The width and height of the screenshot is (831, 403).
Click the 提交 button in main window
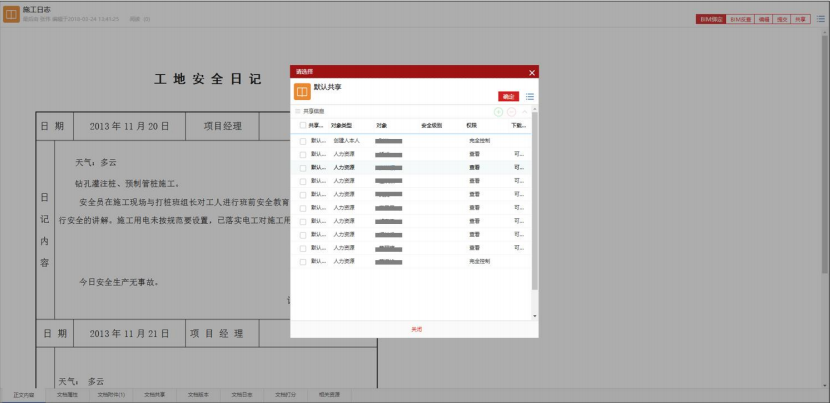click(782, 19)
